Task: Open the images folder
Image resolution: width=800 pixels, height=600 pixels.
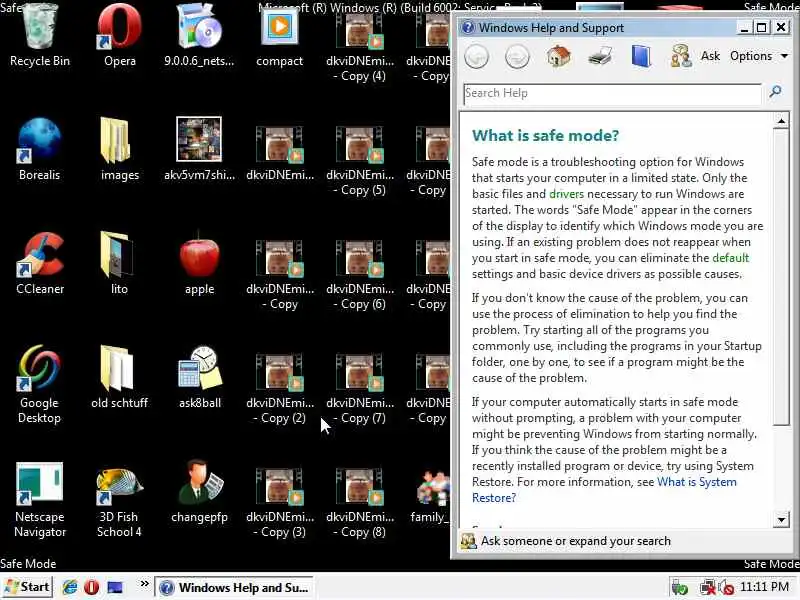Action: pos(120,149)
